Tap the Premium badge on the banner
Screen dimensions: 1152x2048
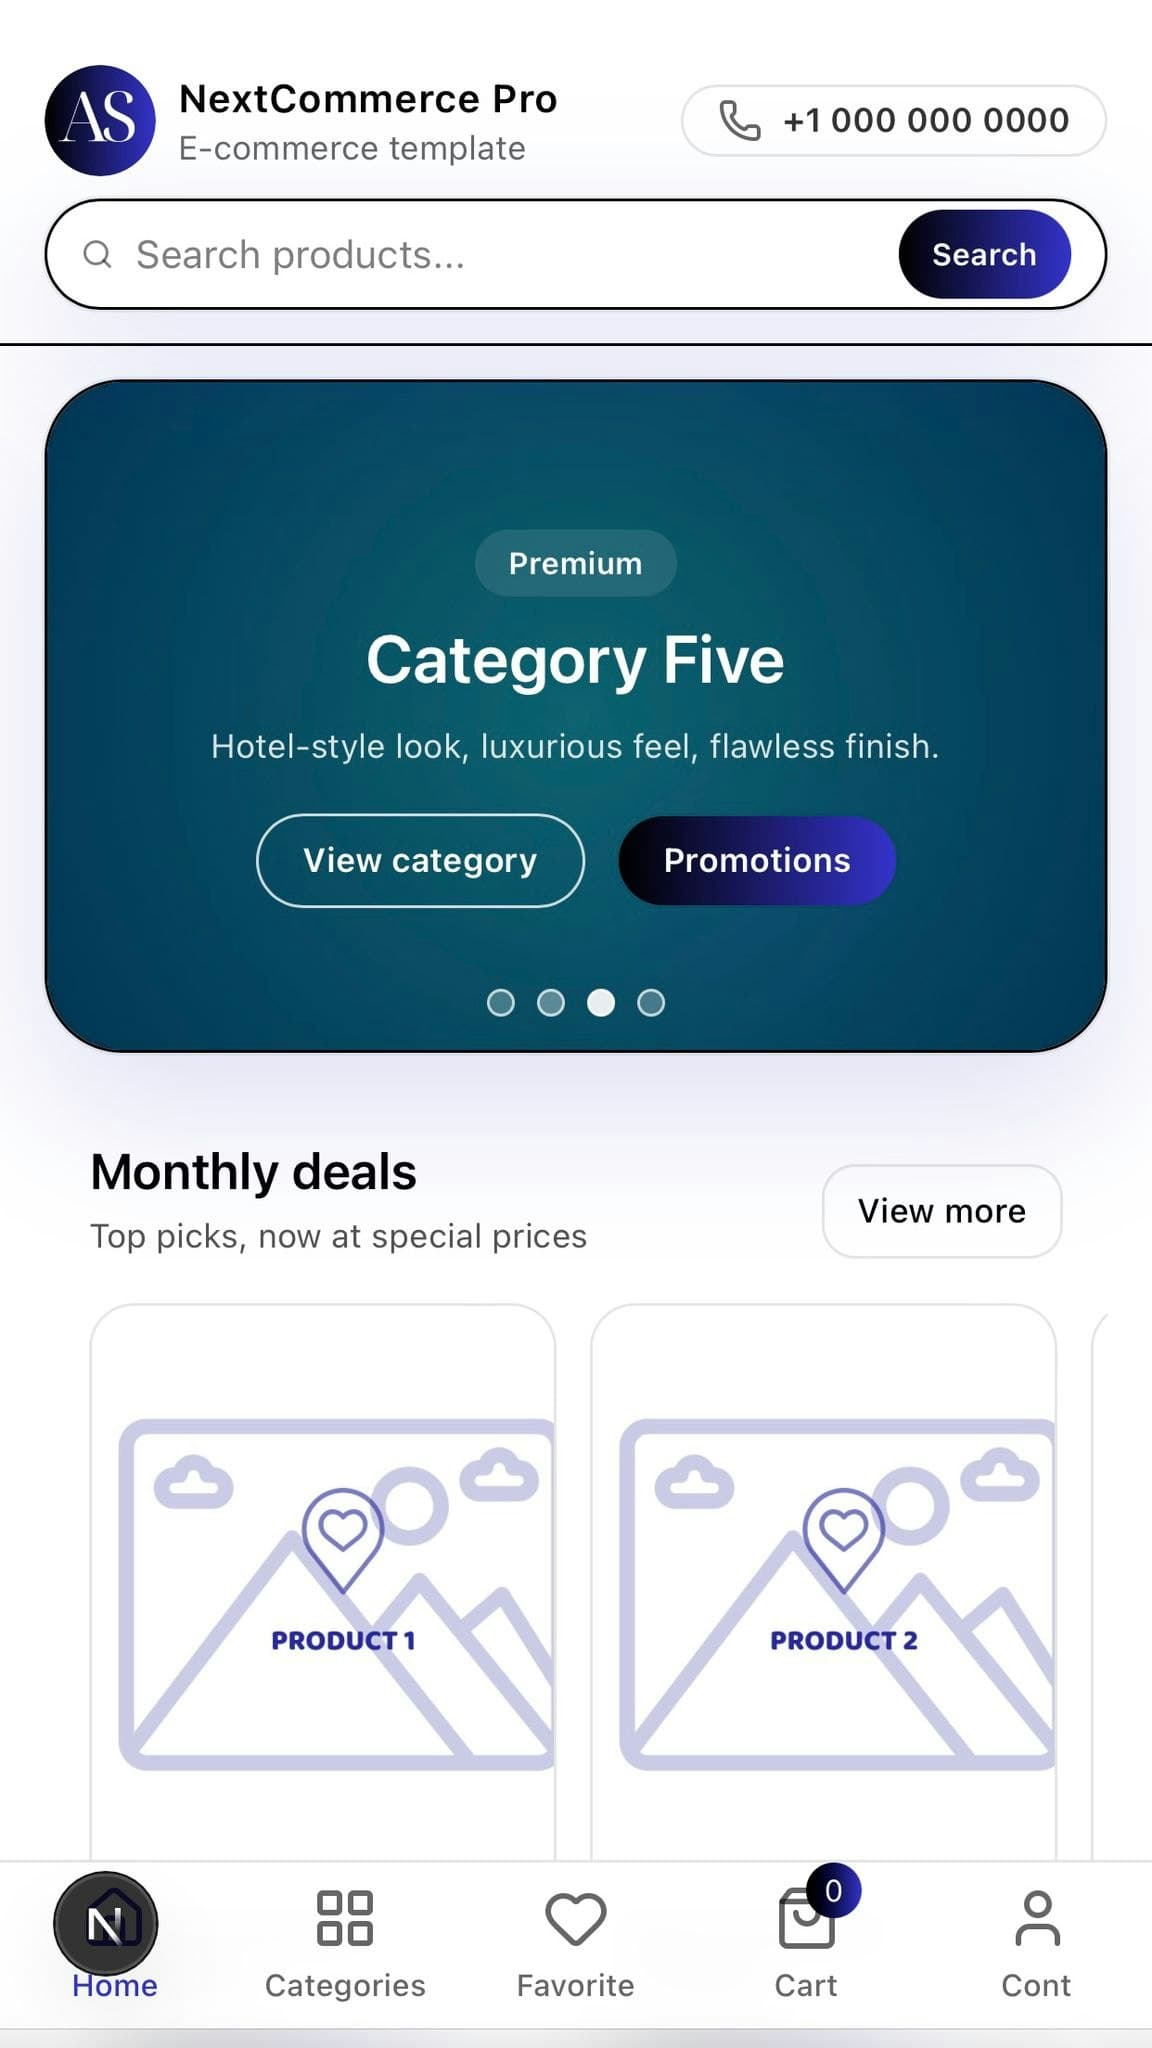tap(575, 563)
